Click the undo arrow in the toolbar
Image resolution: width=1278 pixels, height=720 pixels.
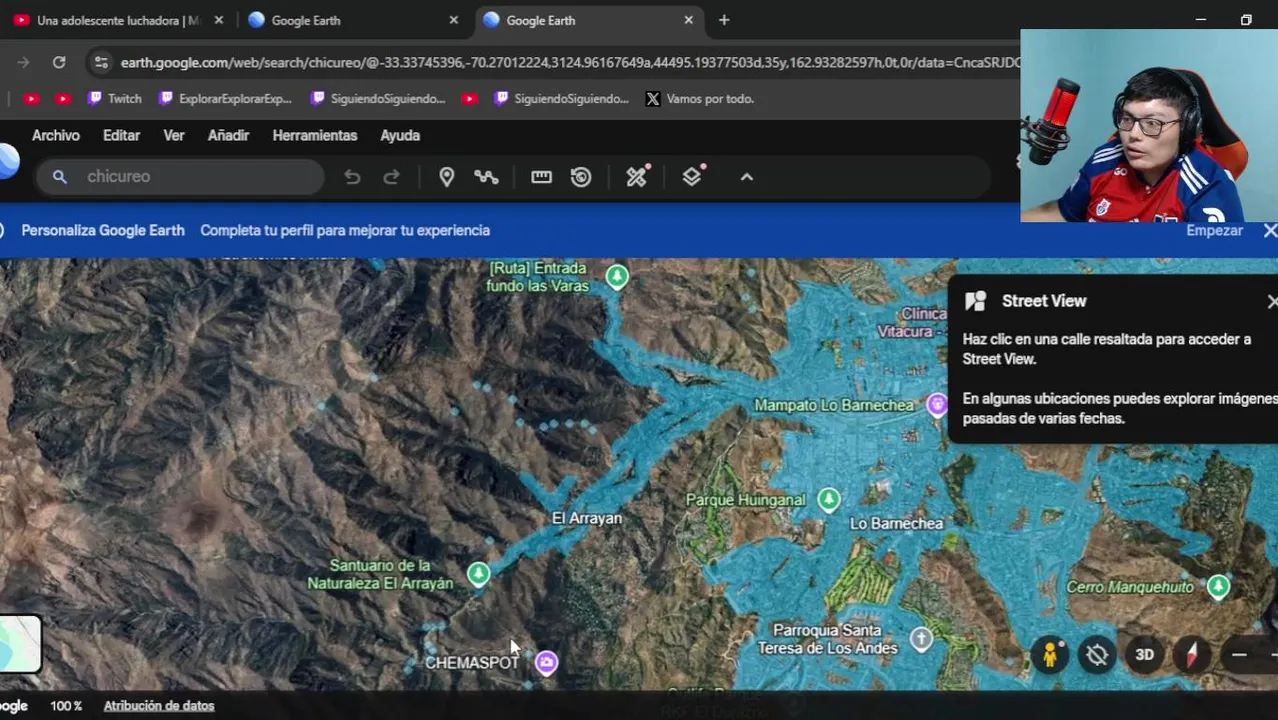[352, 177]
